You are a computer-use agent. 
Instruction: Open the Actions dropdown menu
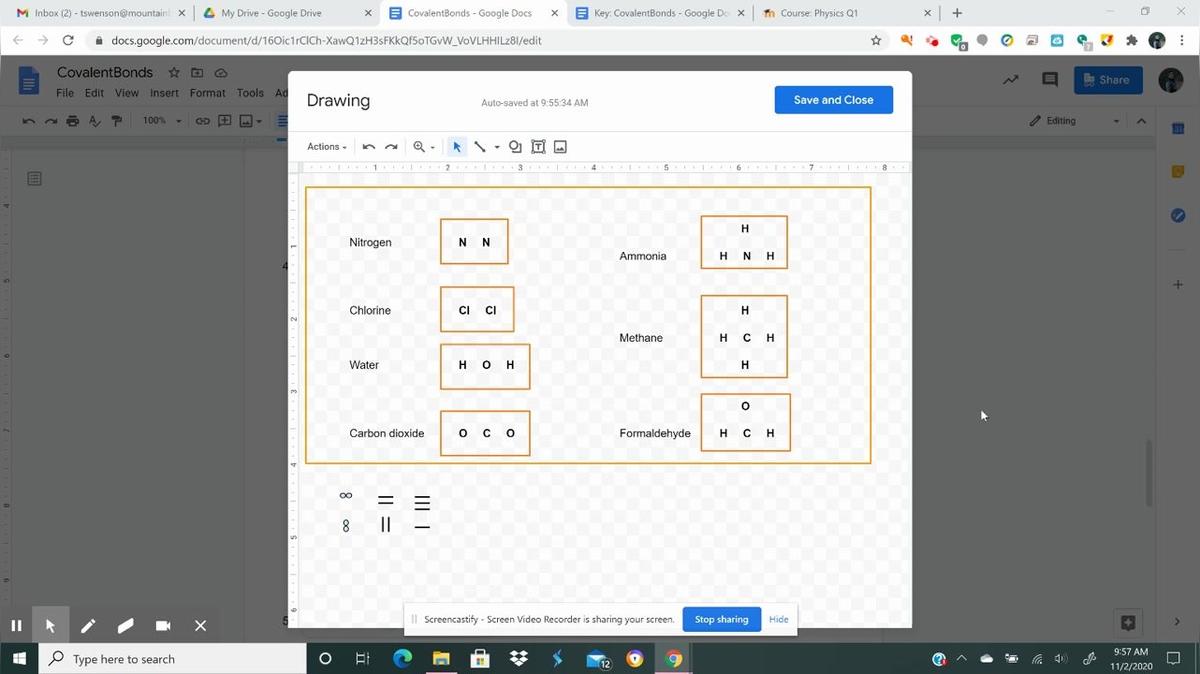pyautogui.click(x=327, y=147)
